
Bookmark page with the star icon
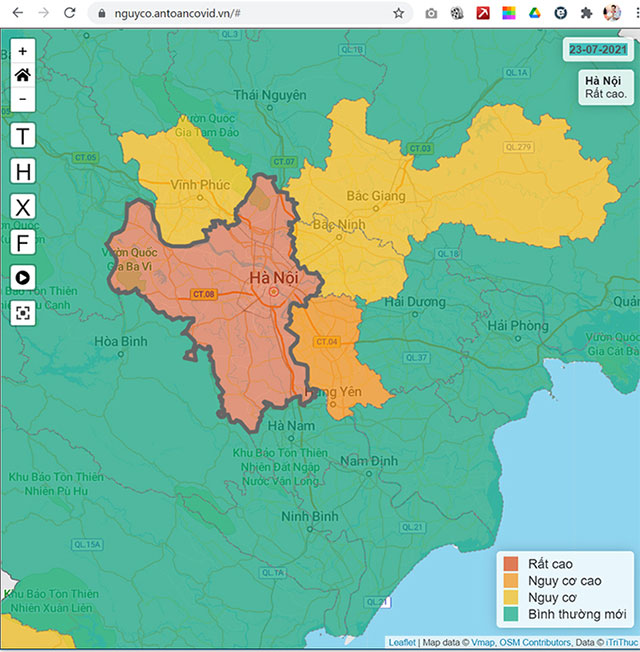point(398,13)
